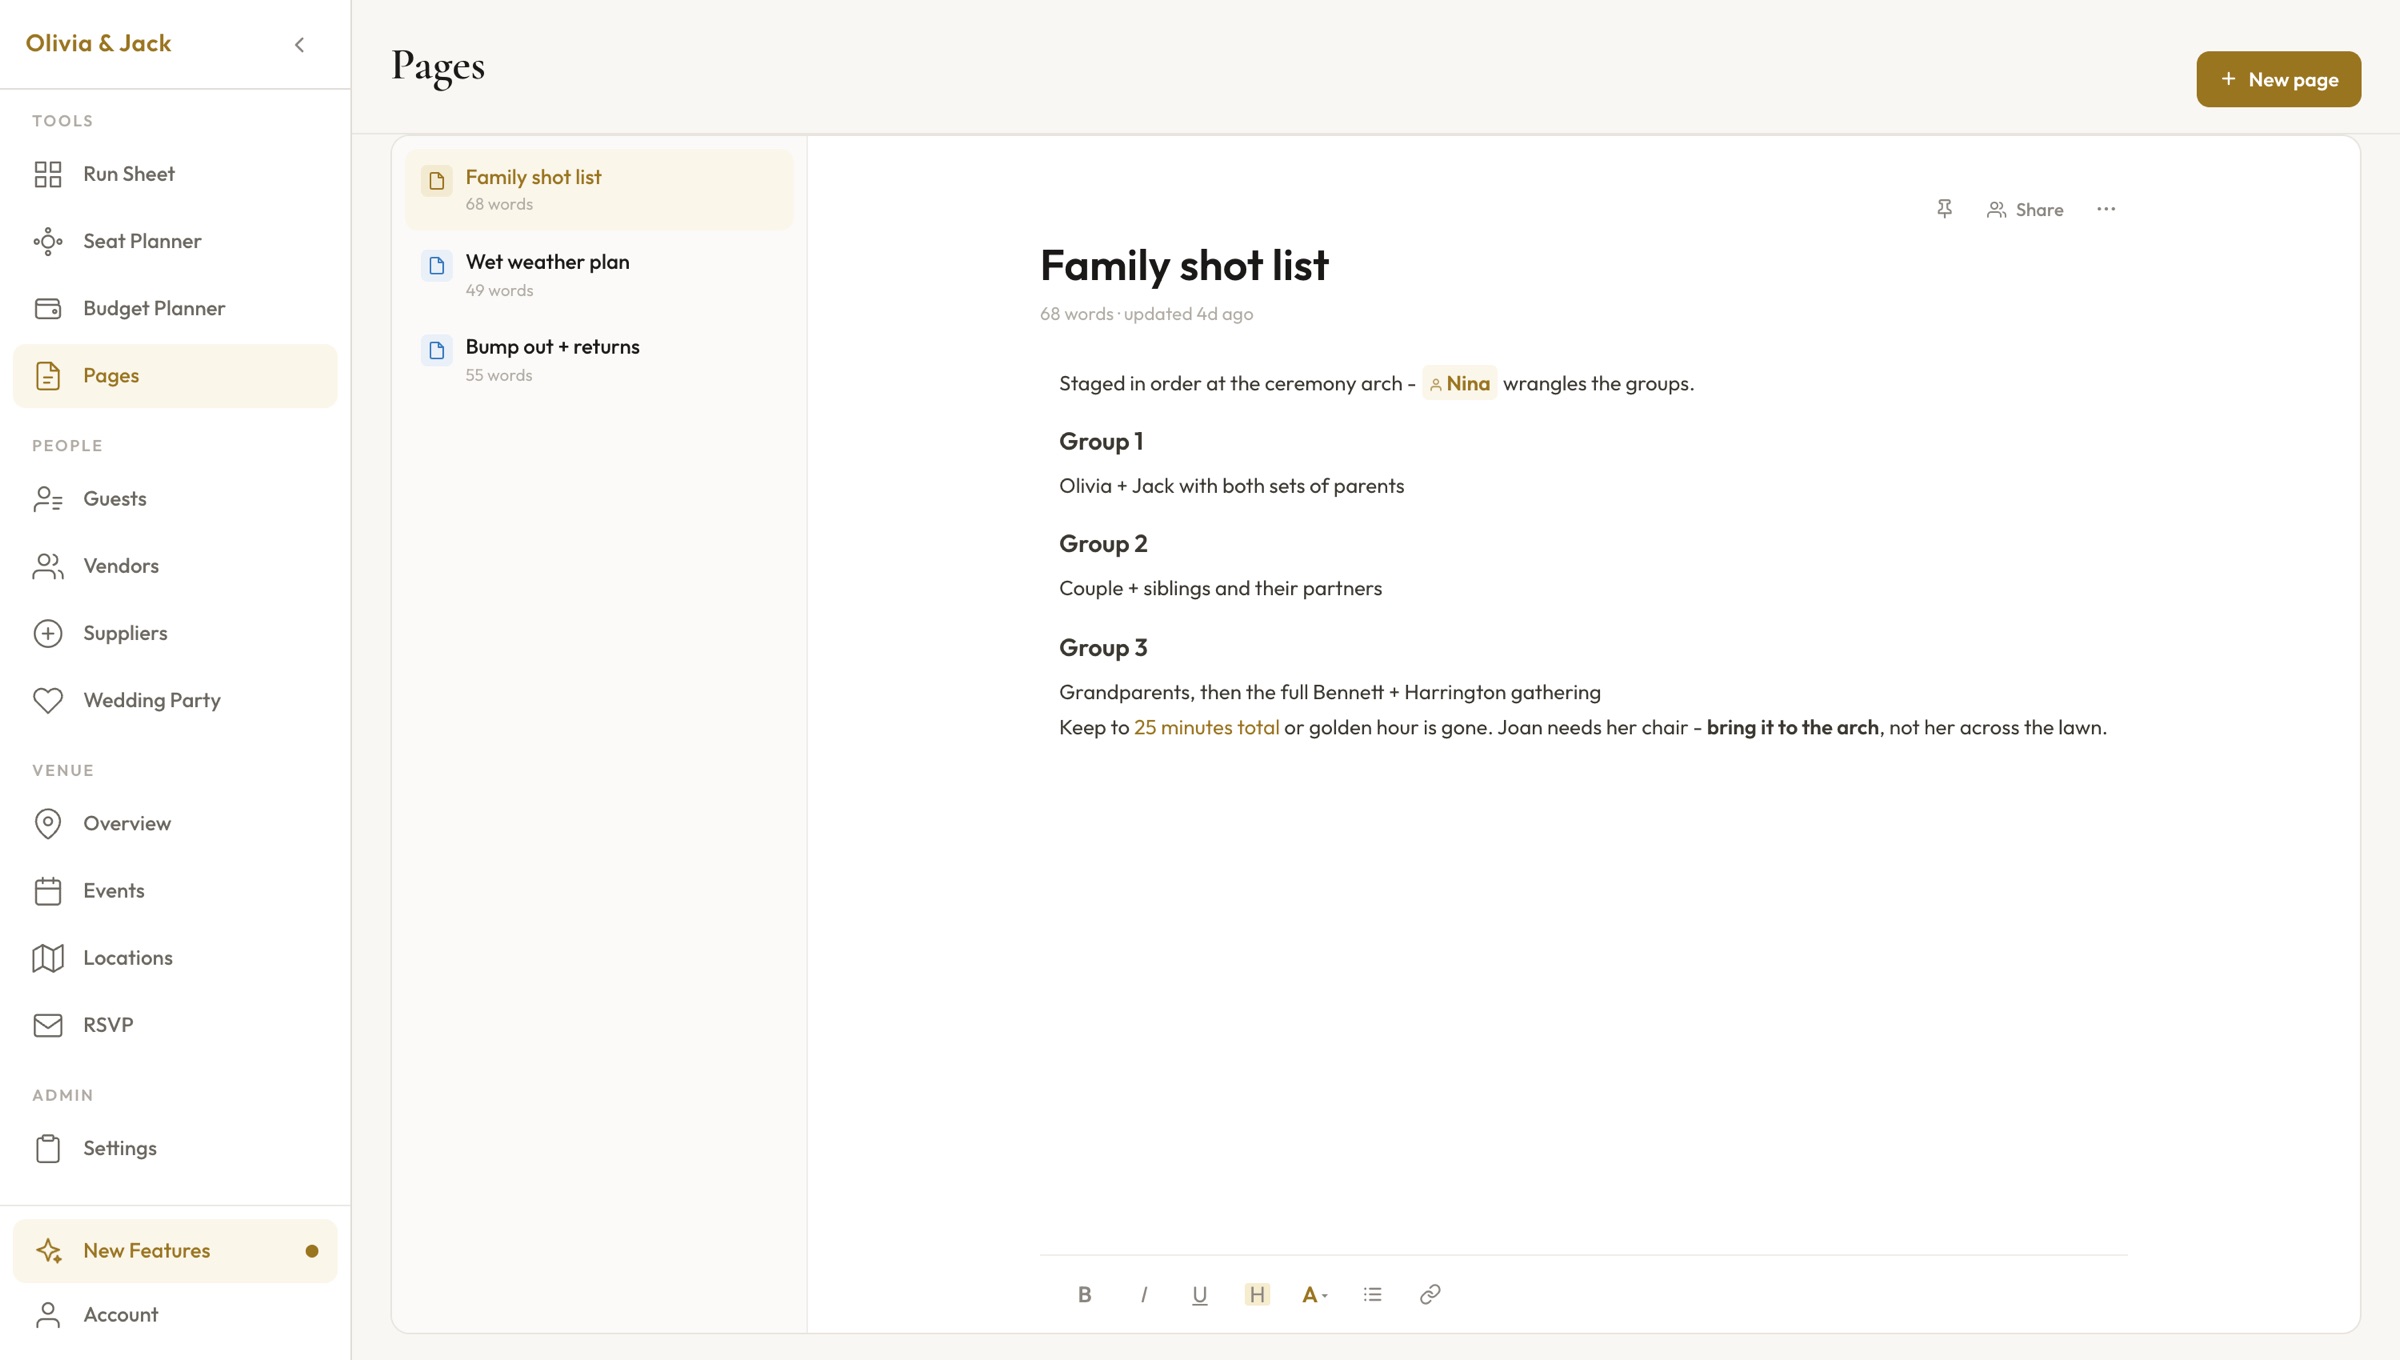Select the Family shot list page
The height and width of the screenshot is (1360, 2400).
(x=599, y=189)
